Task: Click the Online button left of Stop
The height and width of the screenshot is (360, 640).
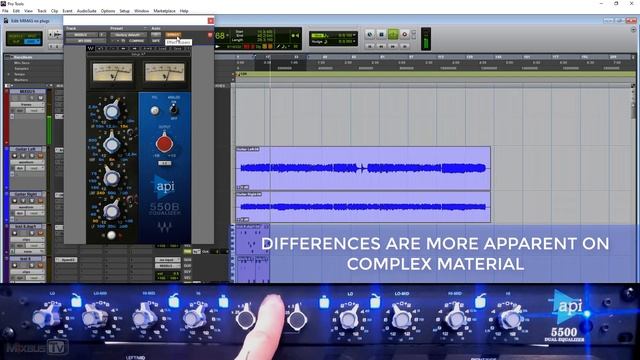Action: pos(370,34)
